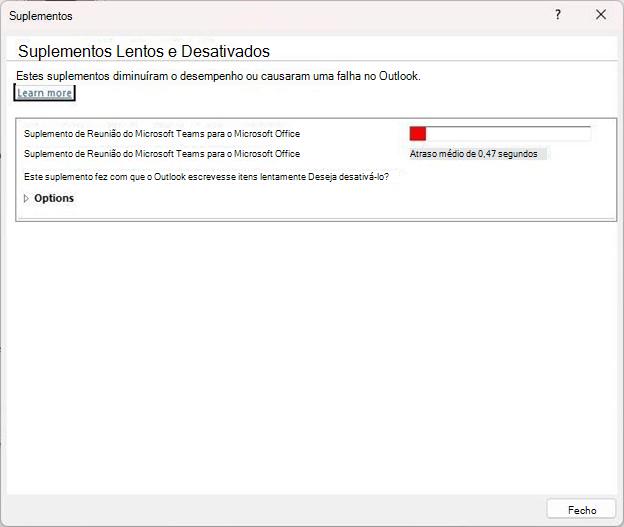Click 'Suplementos Lentos e Desativados' heading

click(x=144, y=51)
